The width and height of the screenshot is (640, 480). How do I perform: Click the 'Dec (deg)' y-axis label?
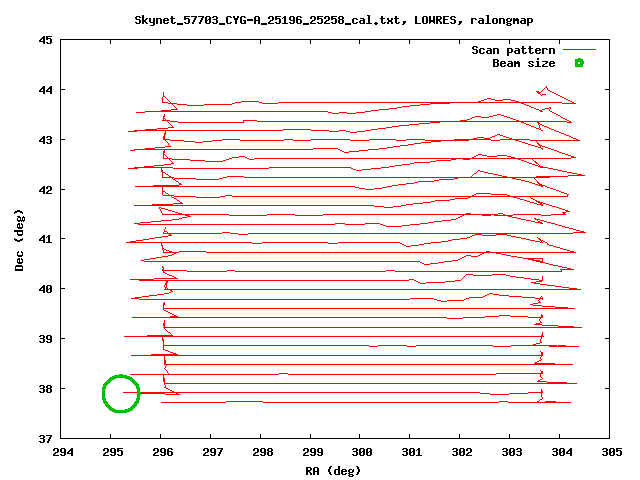coord(19,240)
